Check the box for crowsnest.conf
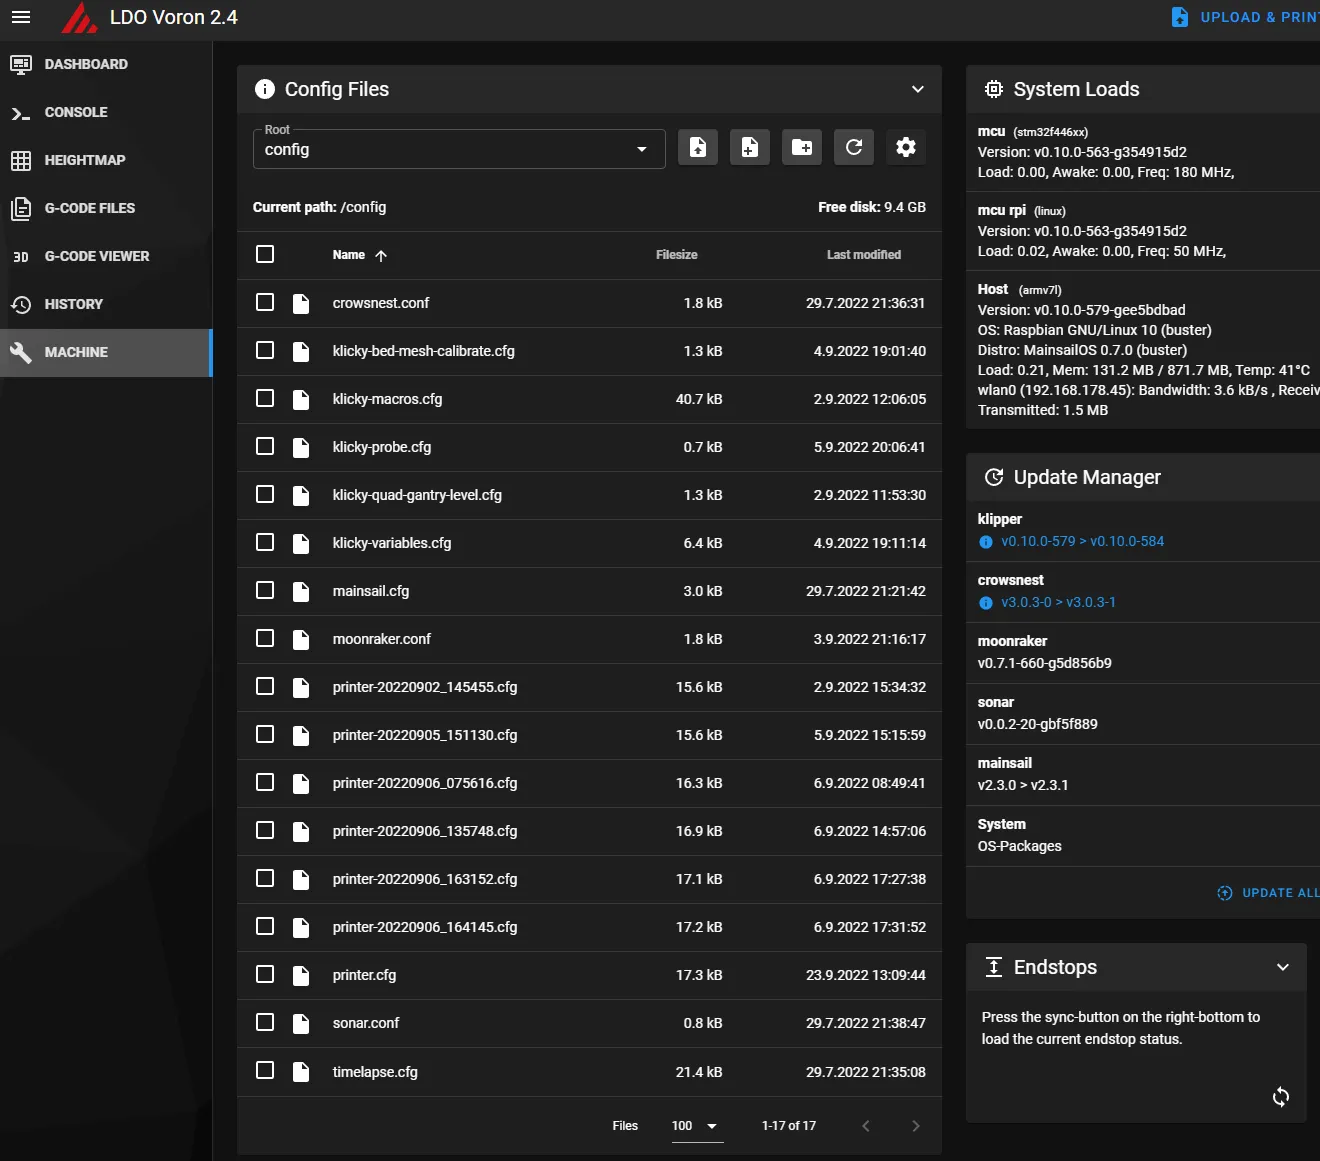The image size is (1320, 1161). (265, 302)
